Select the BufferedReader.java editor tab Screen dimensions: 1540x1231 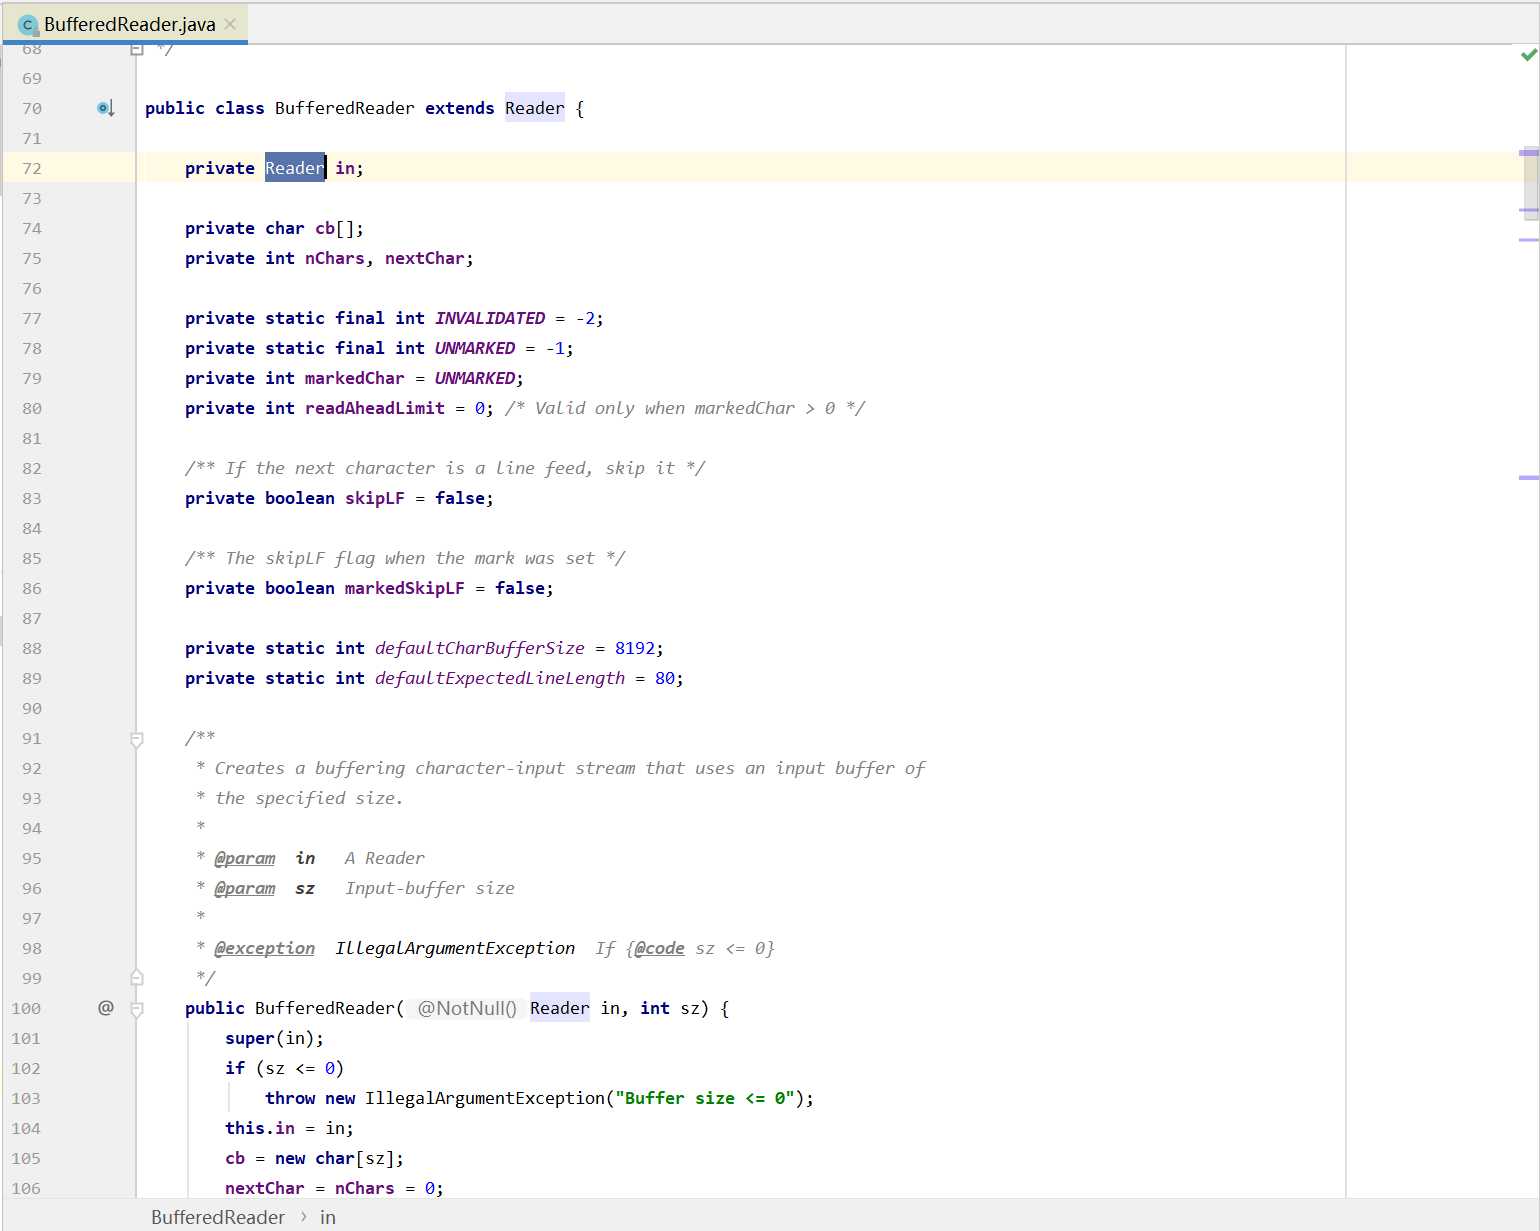126,24
